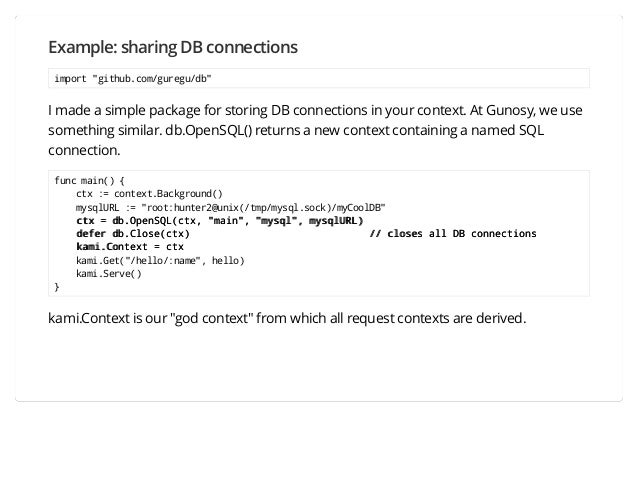638x493 pixels.
Task: Click the mysqlURL assignment line
Action: 230,207
